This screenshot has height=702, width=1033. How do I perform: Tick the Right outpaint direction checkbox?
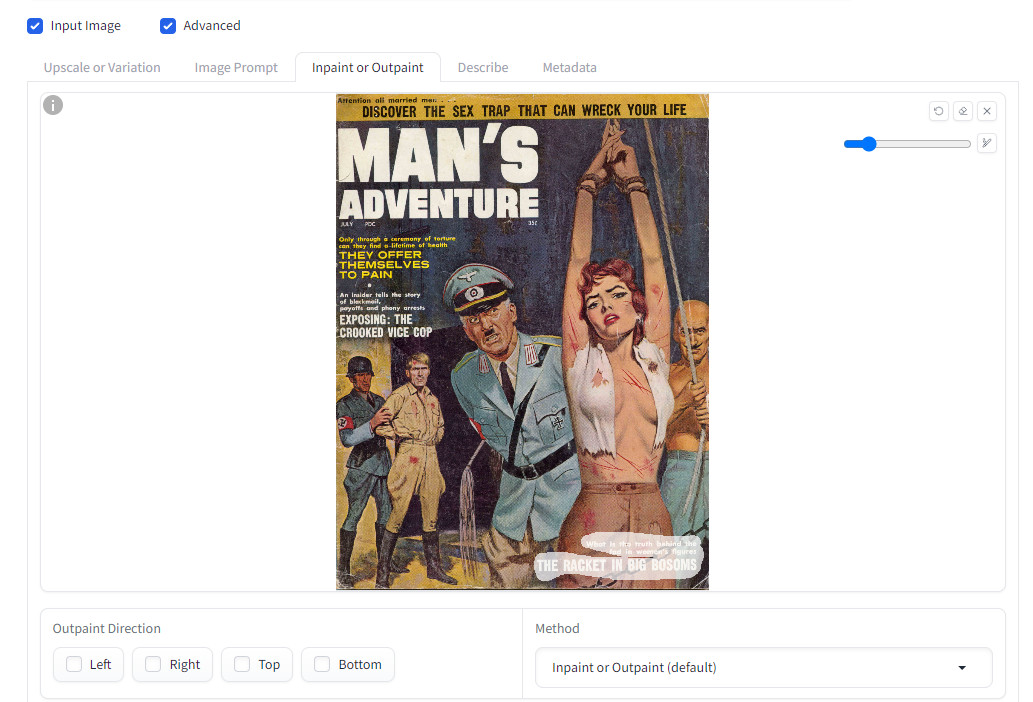pyautogui.click(x=153, y=664)
